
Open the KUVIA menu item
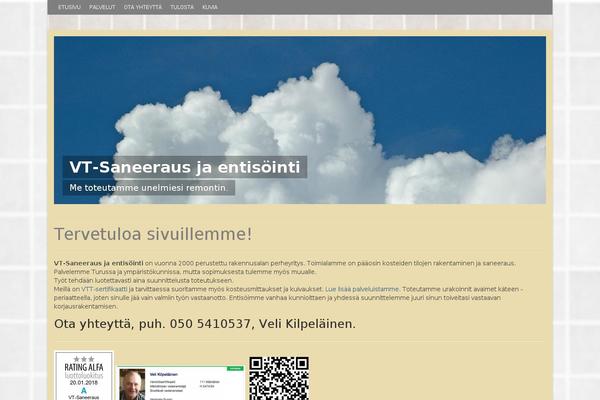point(210,7)
